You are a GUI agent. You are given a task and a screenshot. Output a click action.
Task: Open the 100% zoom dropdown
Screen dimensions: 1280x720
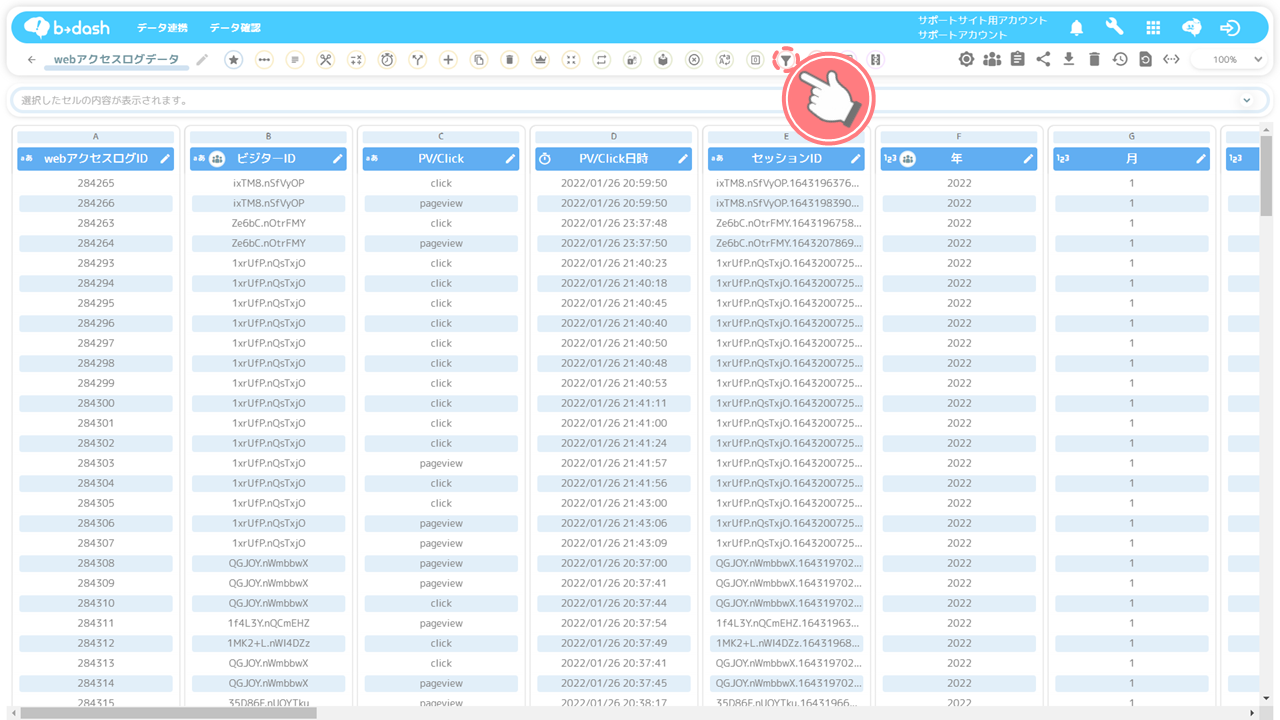1231,60
